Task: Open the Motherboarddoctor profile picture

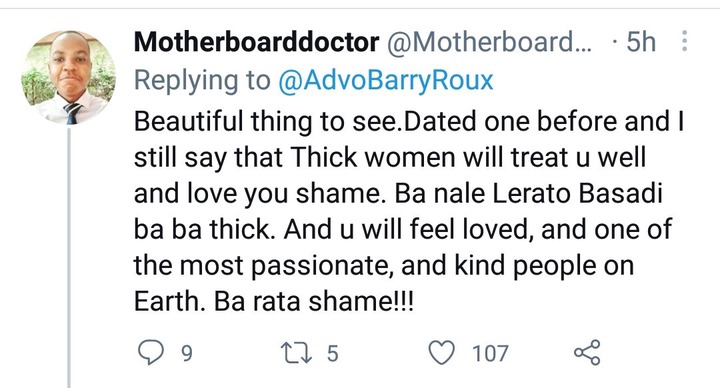Action: click(x=68, y=77)
